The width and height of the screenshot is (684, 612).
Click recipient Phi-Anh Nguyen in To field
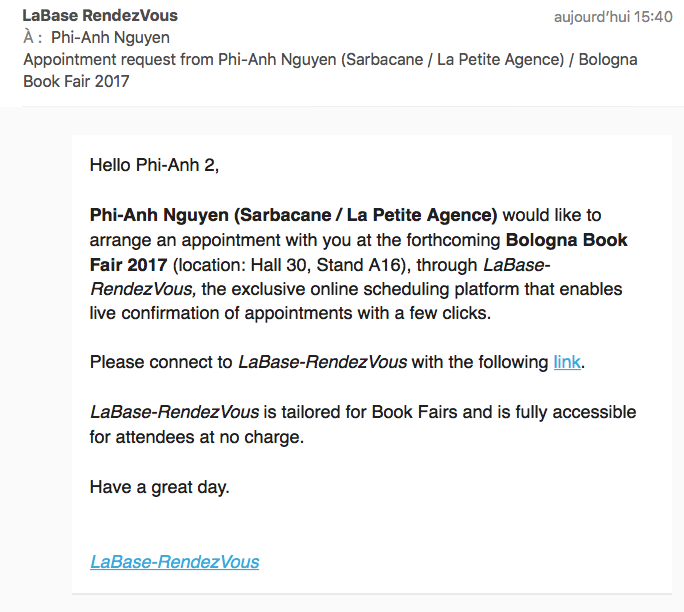click(110, 38)
